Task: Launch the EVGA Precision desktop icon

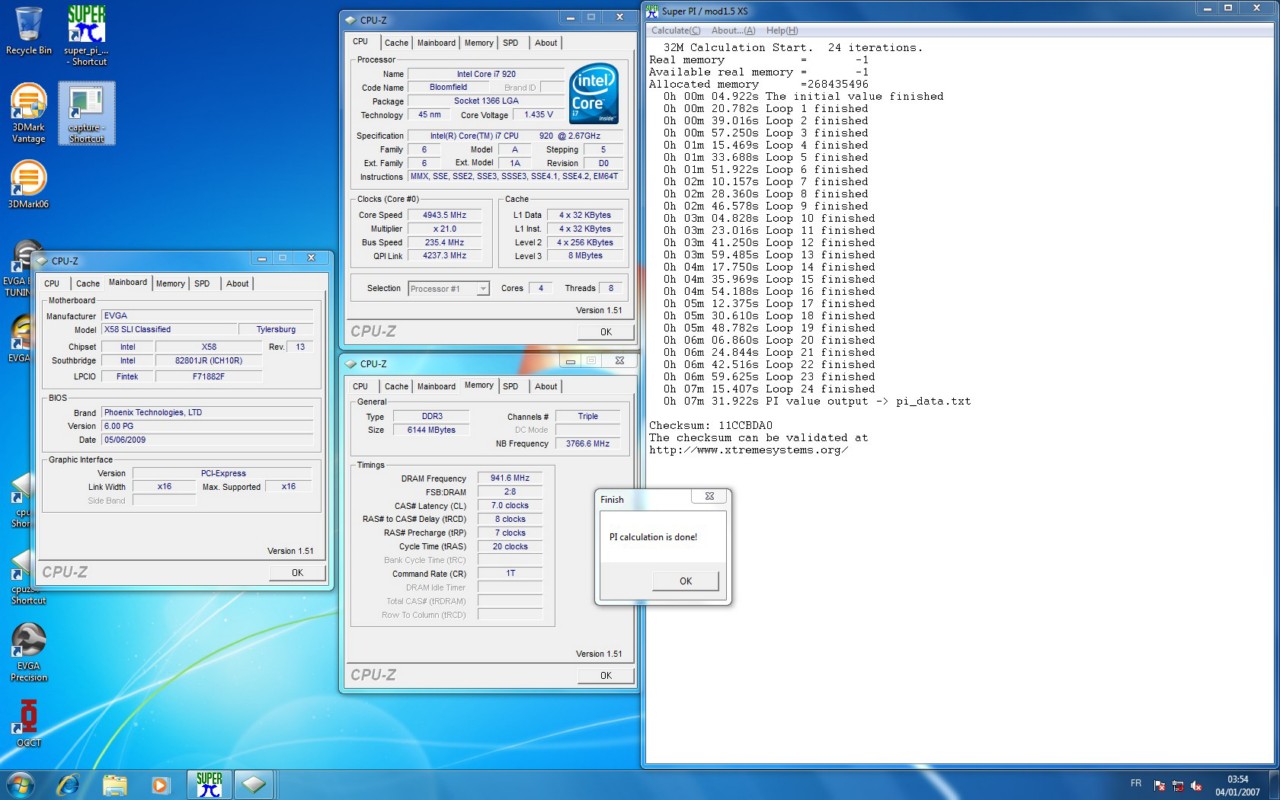Action: 29,652
